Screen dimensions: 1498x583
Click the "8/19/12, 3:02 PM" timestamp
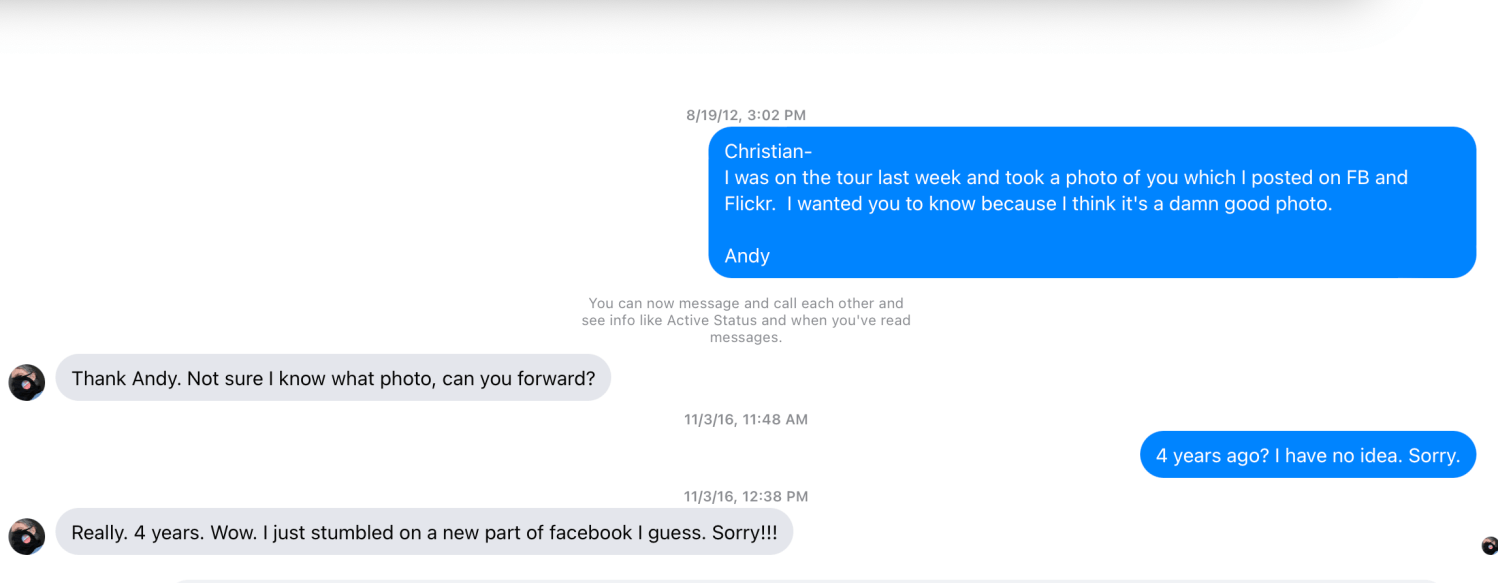[746, 115]
